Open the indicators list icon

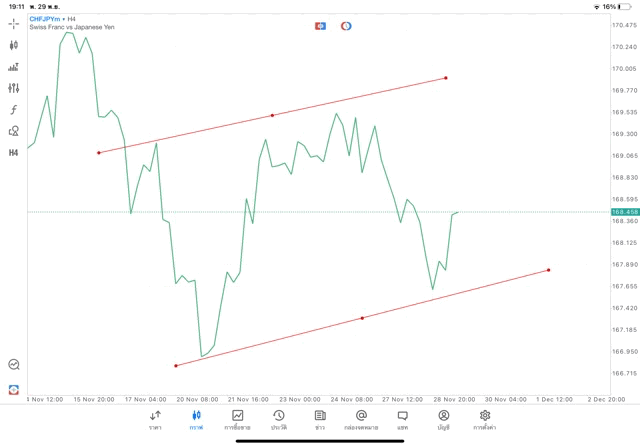[14, 67]
